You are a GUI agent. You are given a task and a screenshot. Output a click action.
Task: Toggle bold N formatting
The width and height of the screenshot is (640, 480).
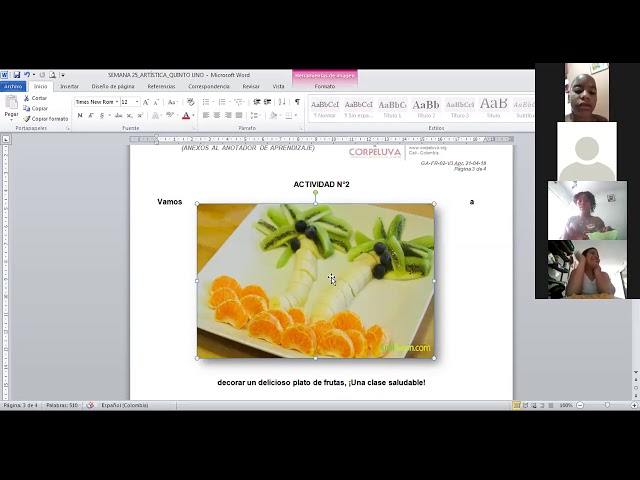click(x=80, y=116)
